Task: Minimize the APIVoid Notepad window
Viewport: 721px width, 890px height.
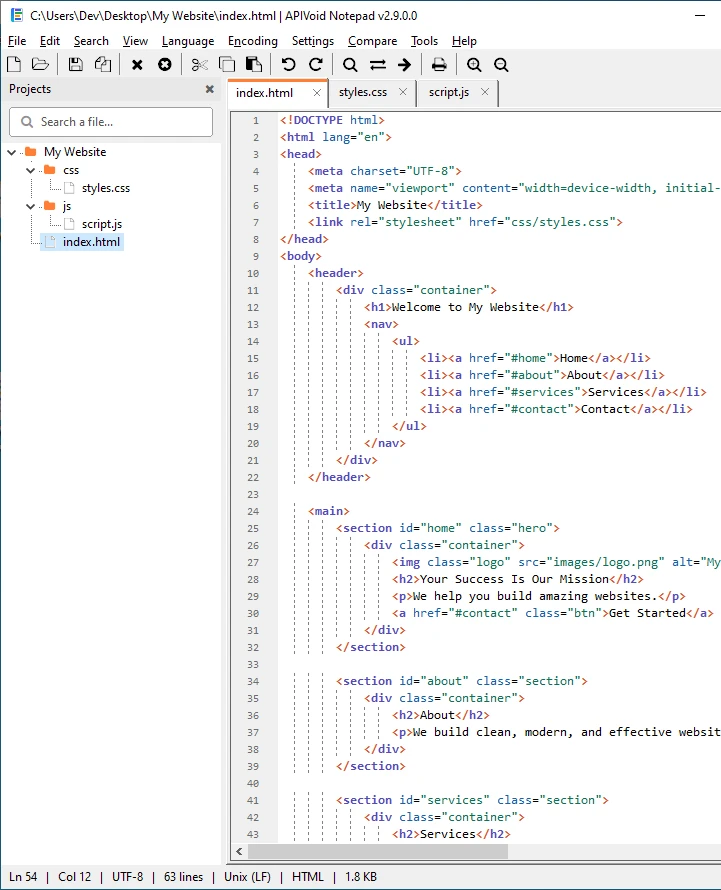Action: coord(700,16)
